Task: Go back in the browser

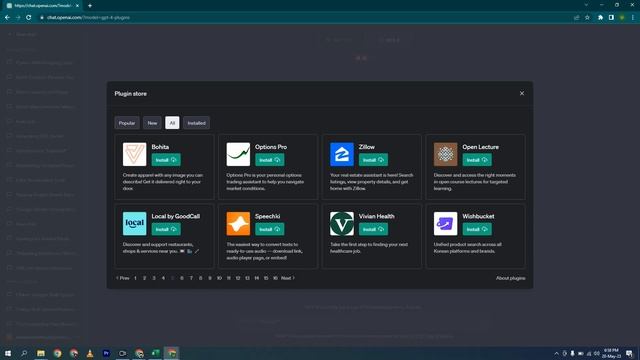Action: point(7,18)
